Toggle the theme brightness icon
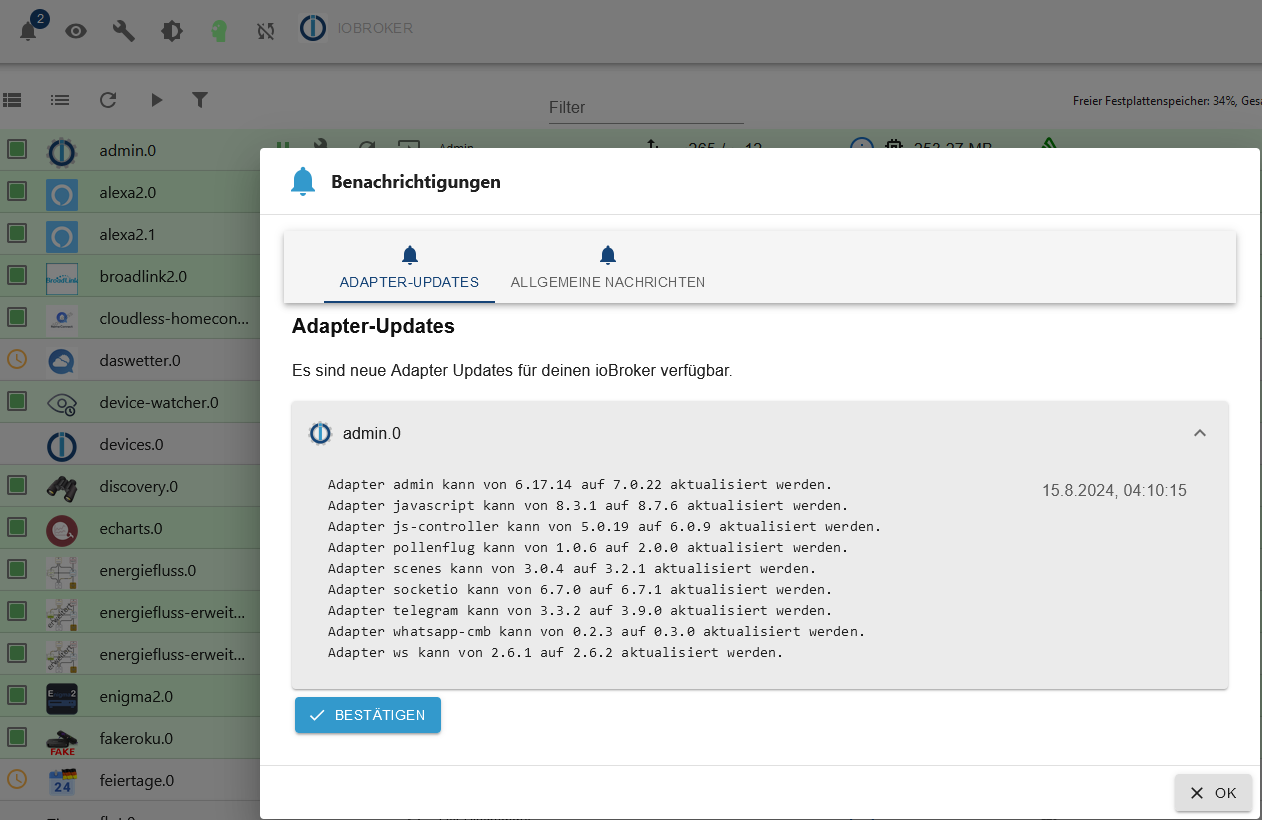 click(x=172, y=31)
